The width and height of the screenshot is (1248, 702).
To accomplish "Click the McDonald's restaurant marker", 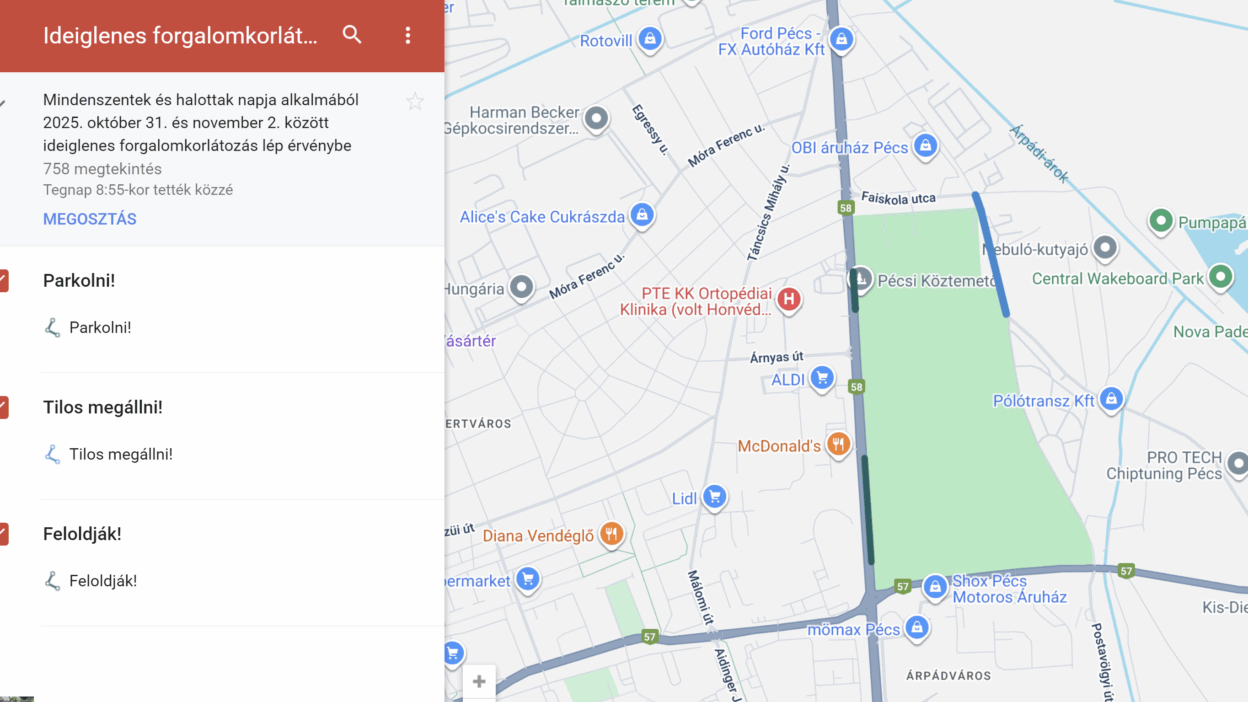I will [x=838, y=445].
